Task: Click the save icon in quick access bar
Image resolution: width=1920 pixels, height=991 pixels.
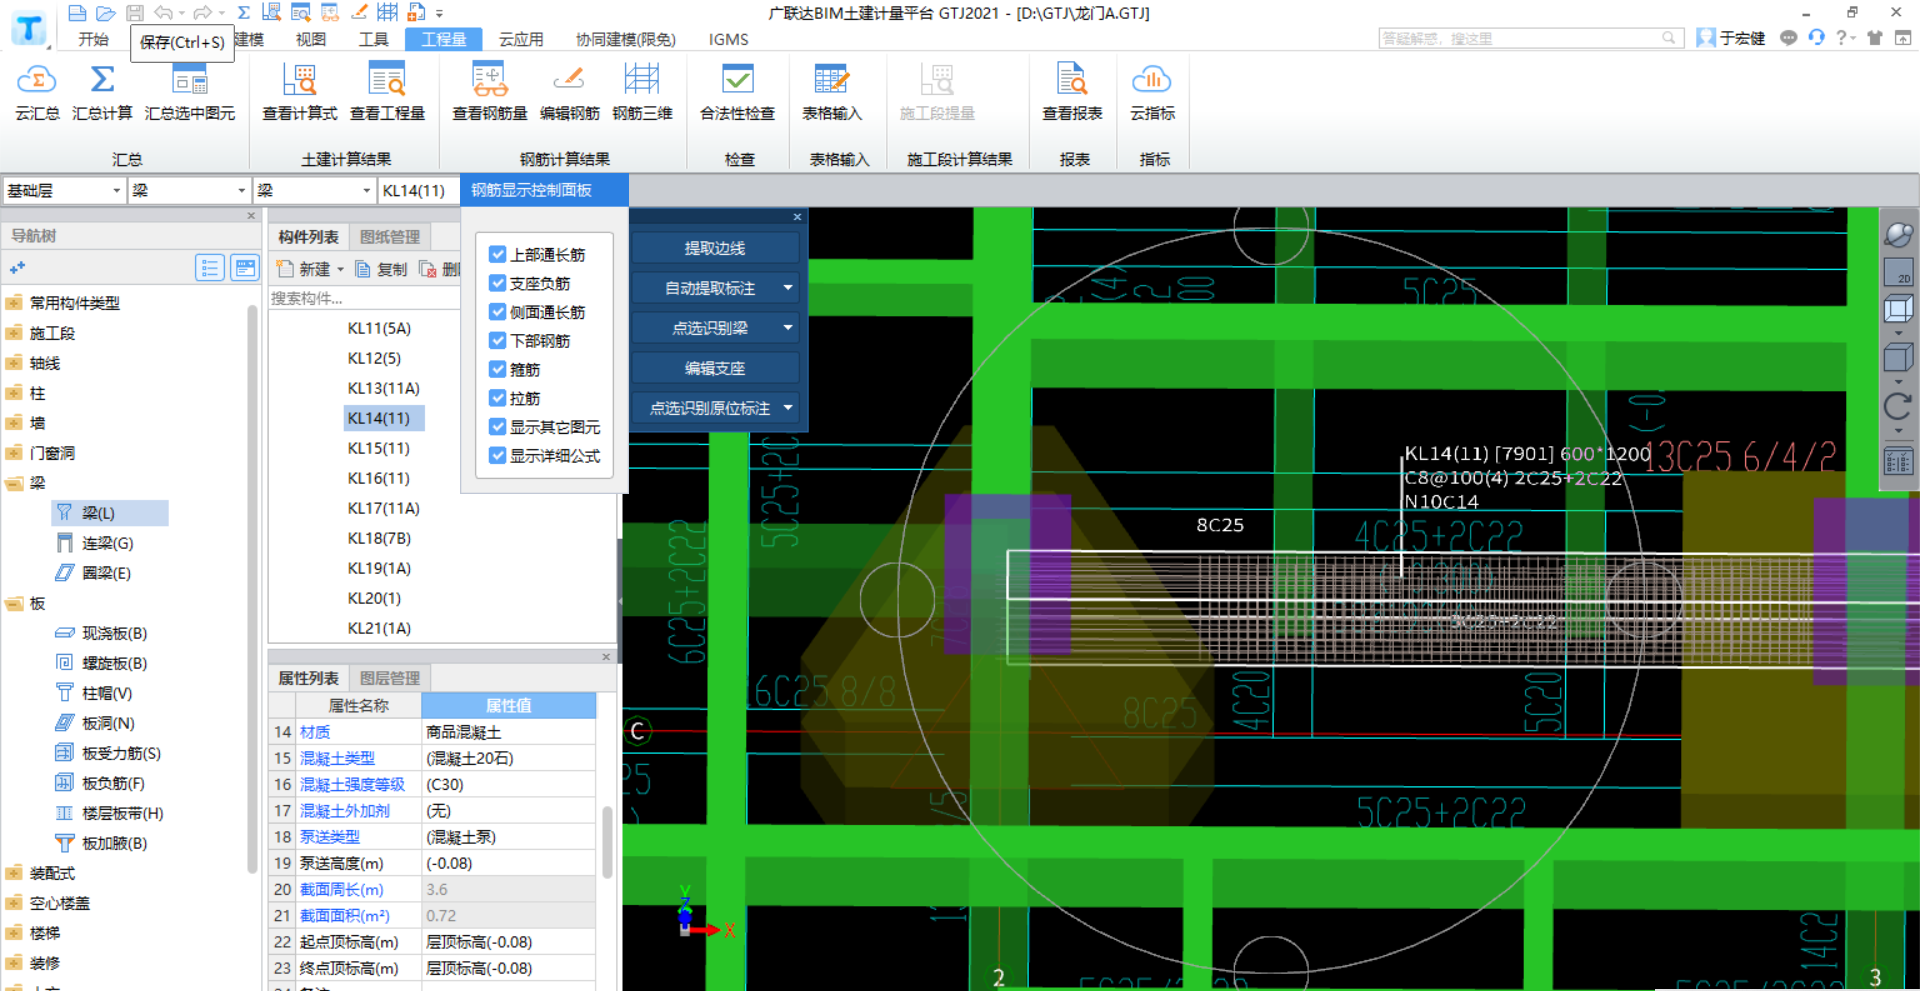Action: [134, 13]
